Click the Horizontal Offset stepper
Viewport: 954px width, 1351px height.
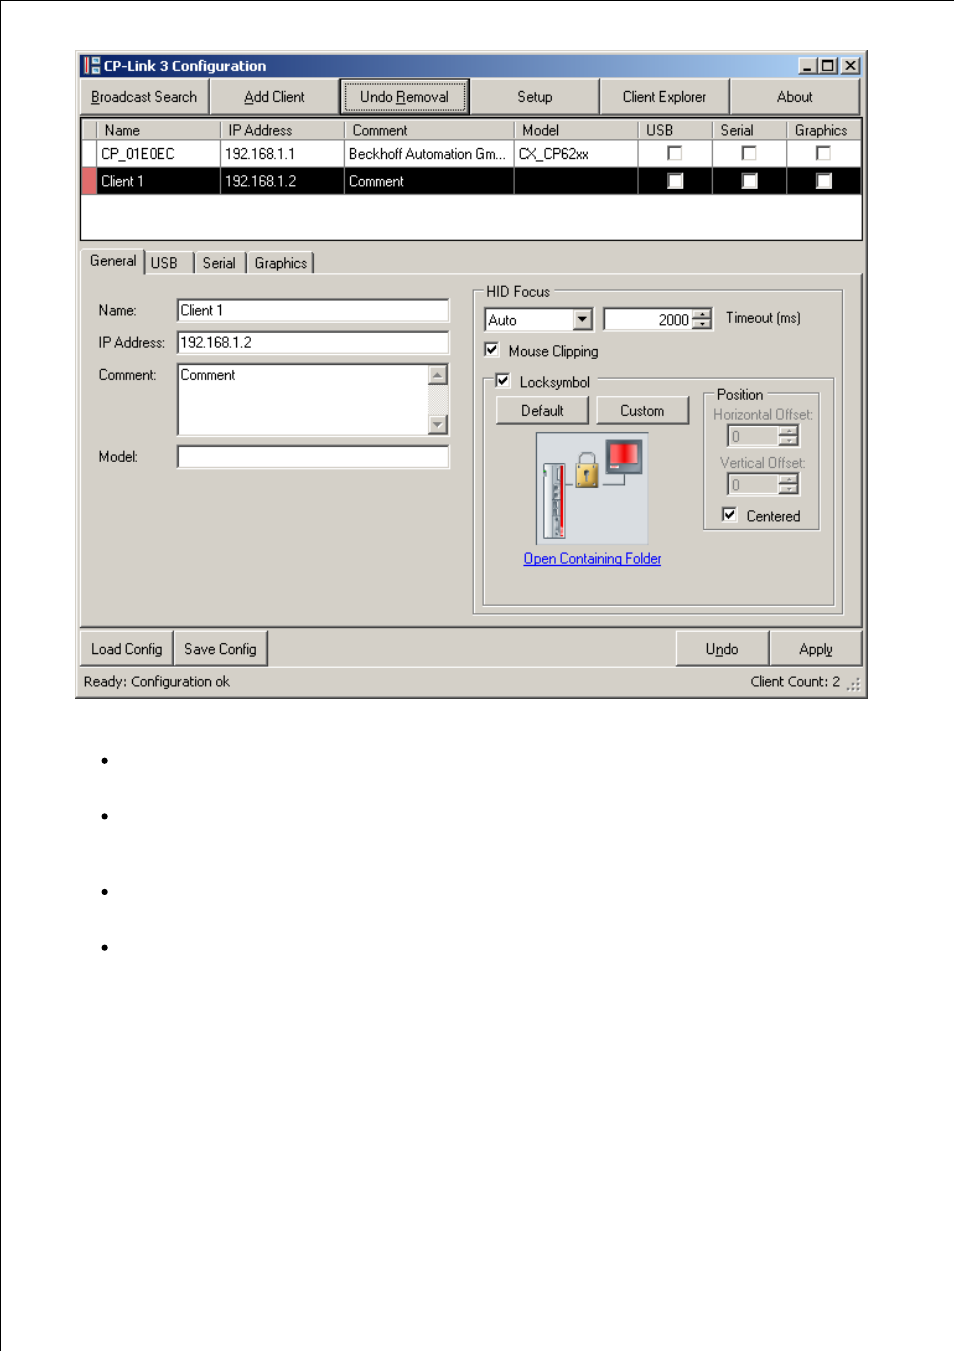coord(789,436)
